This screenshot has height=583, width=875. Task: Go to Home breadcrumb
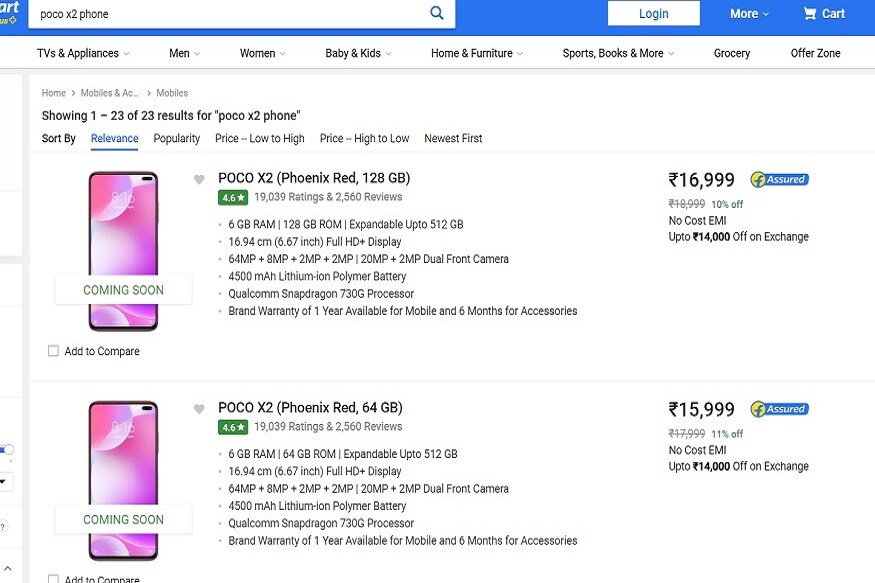point(54,93)
